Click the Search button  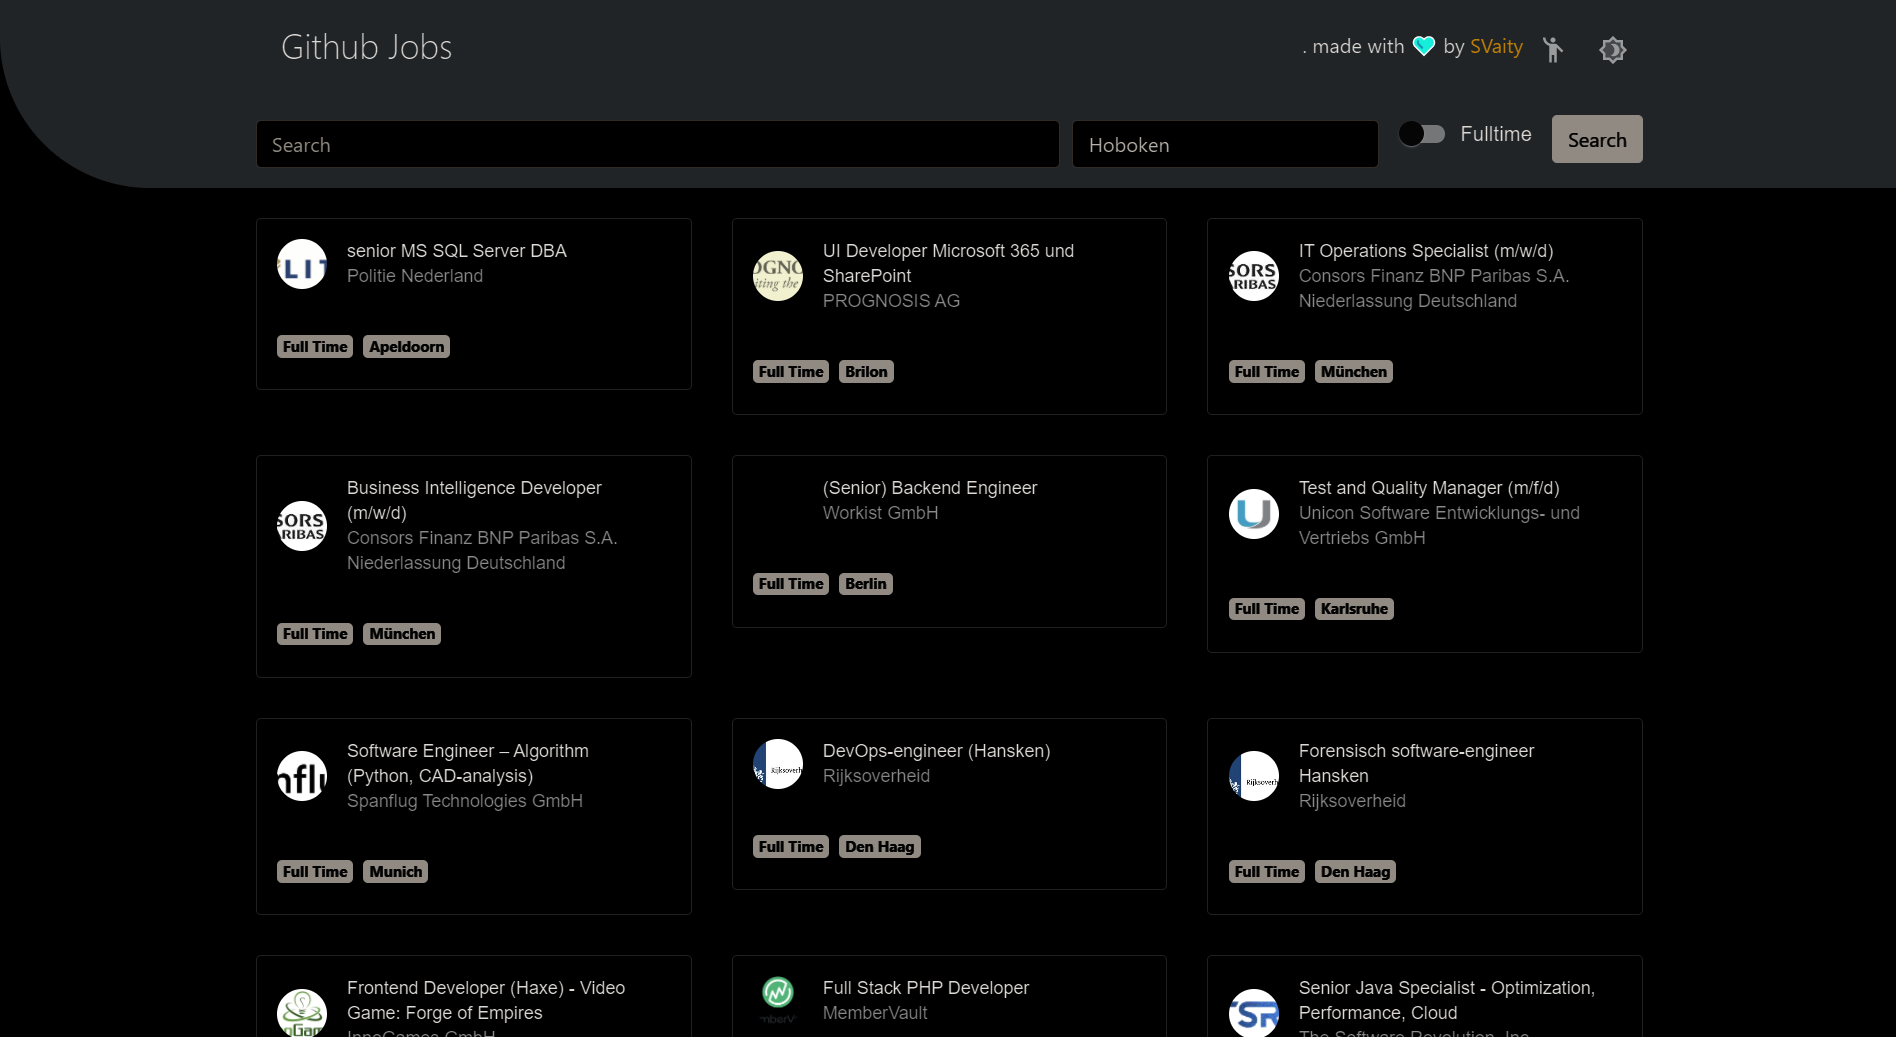pos(1596,139)
